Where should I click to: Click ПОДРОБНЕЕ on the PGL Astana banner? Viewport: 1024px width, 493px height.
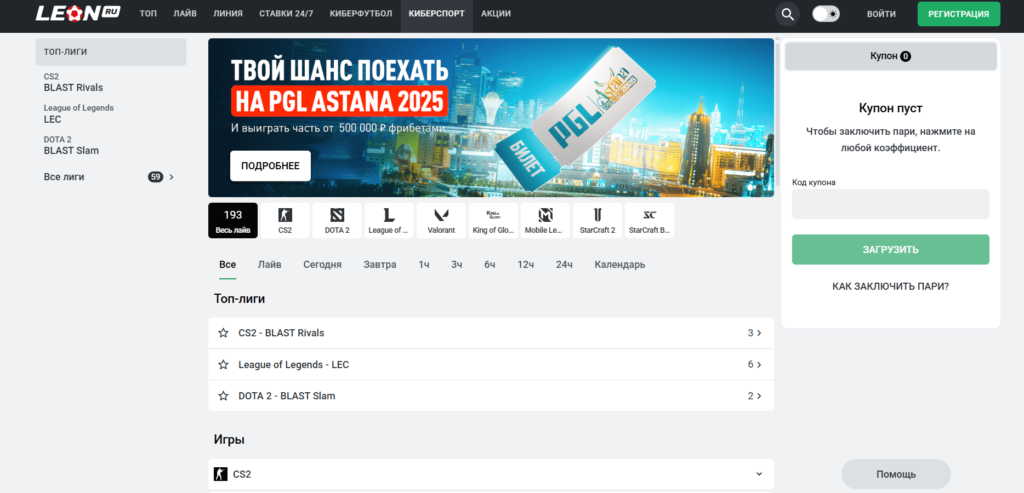click(270, 166)
